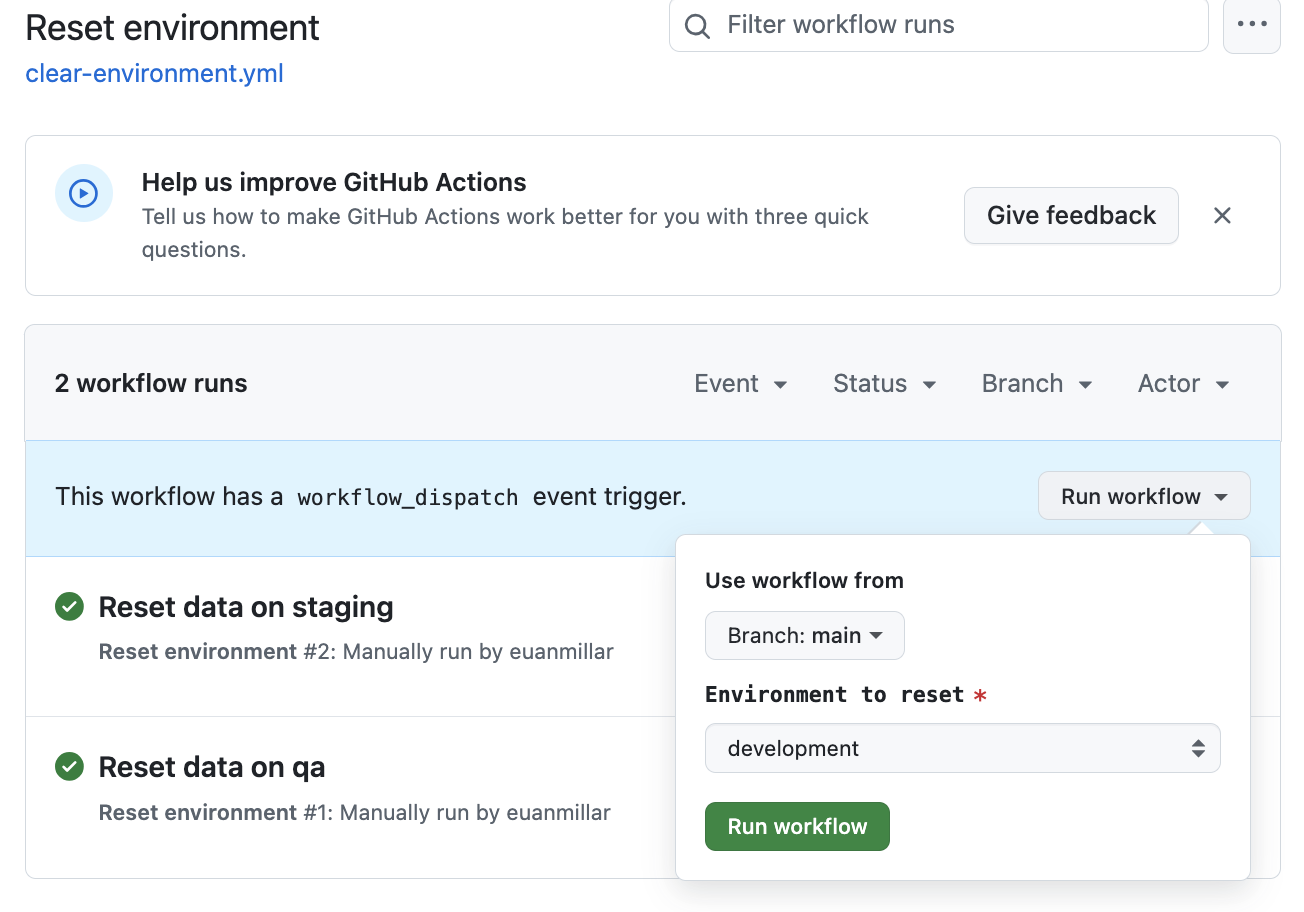Toggle the Run workflow dropdown button
The height and width of the screenshot is (912, 1304).
tap(1143, 496)
